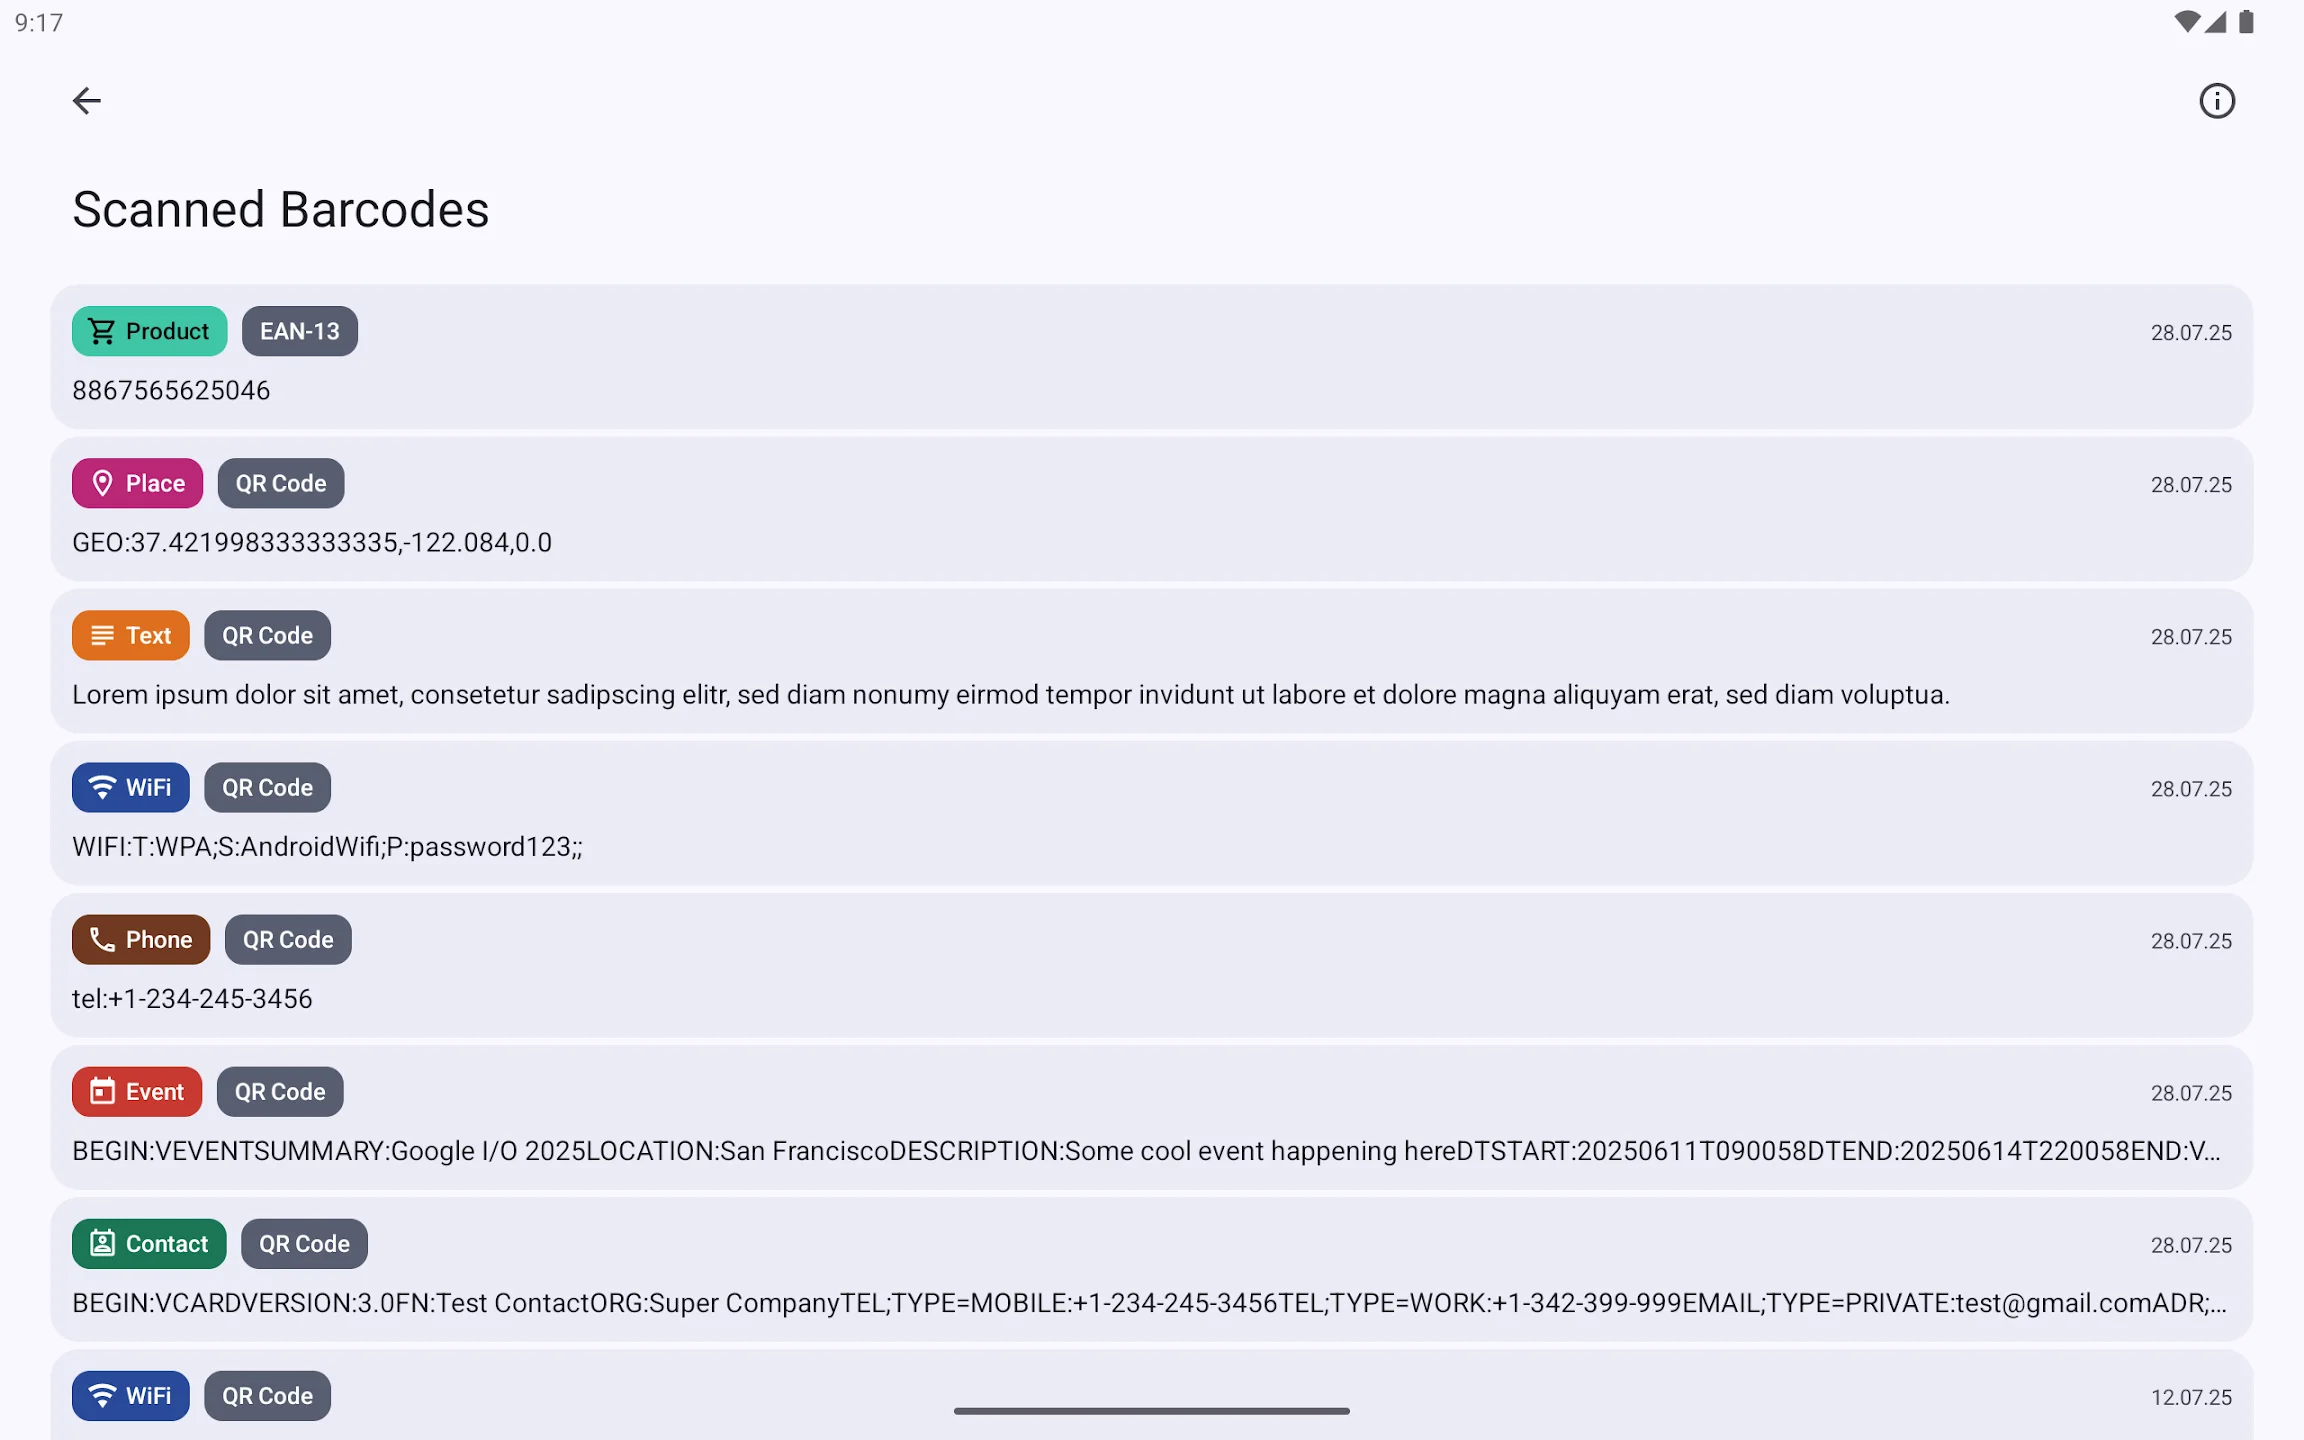Viewport: 2304px width, 1440px height.
Task: Tap the red Event calendar chip
Action: coord(137,1091)
